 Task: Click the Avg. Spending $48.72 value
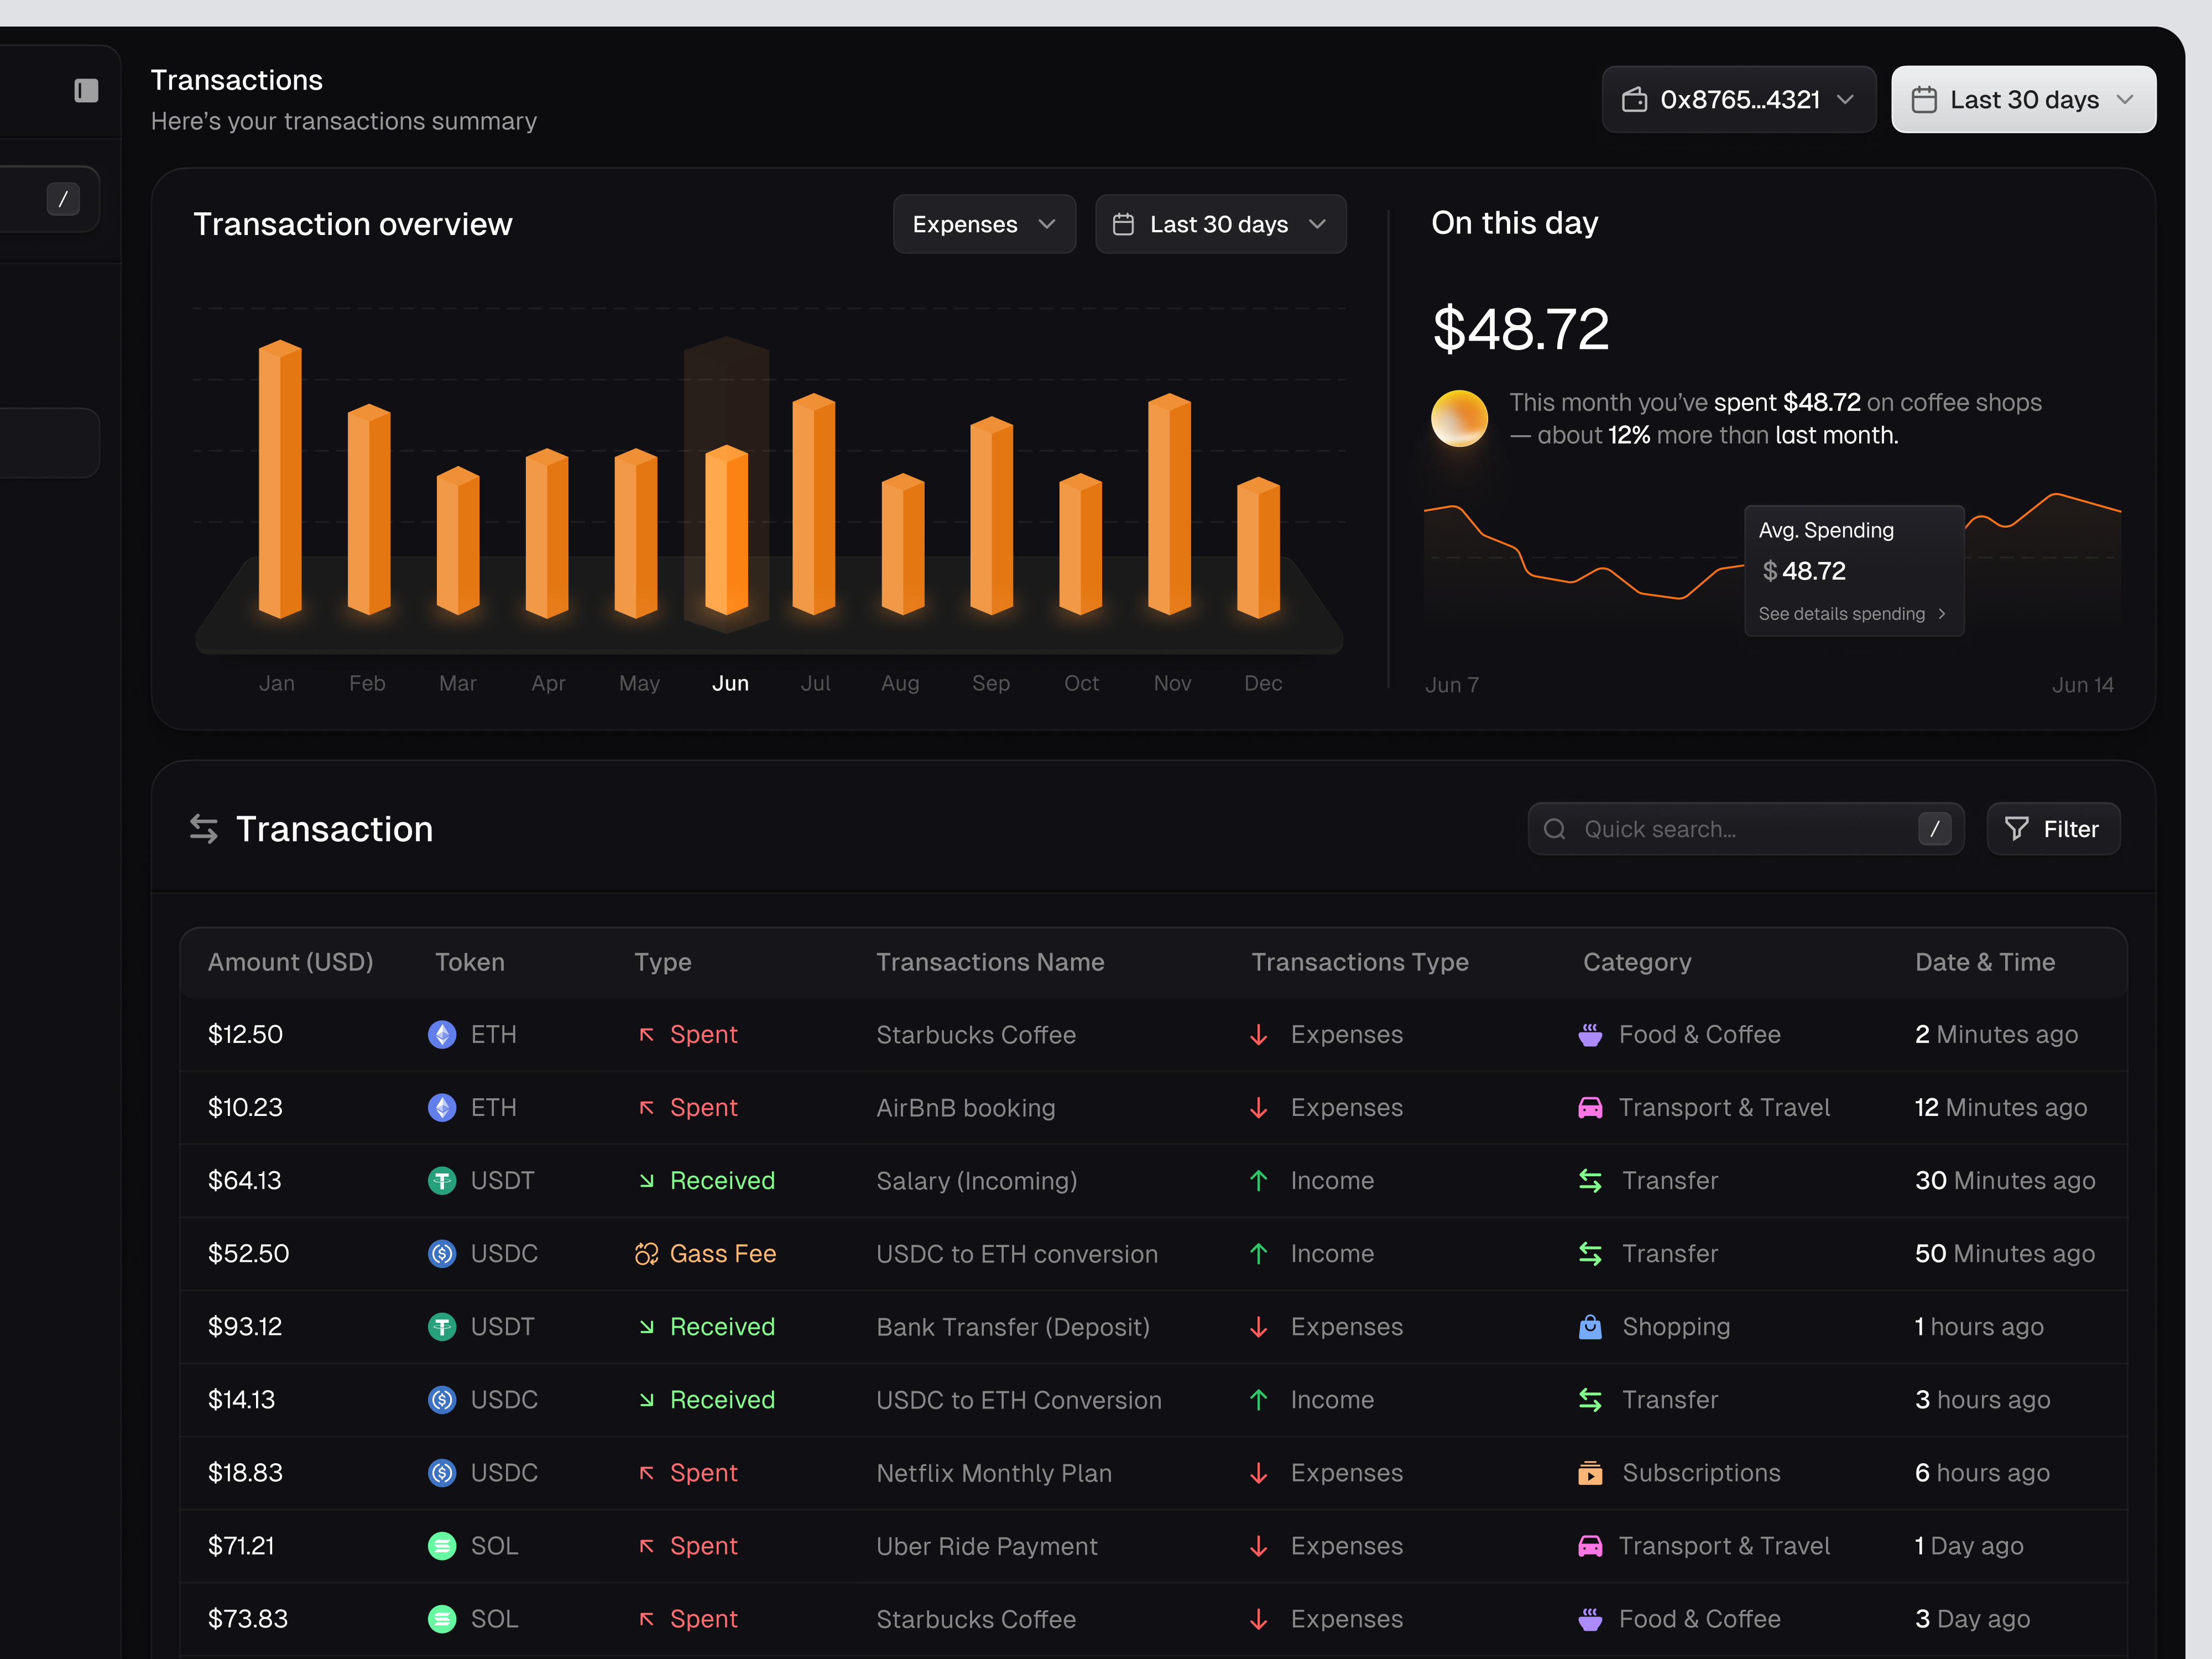pyautogui.click(x=1804, y=571)
